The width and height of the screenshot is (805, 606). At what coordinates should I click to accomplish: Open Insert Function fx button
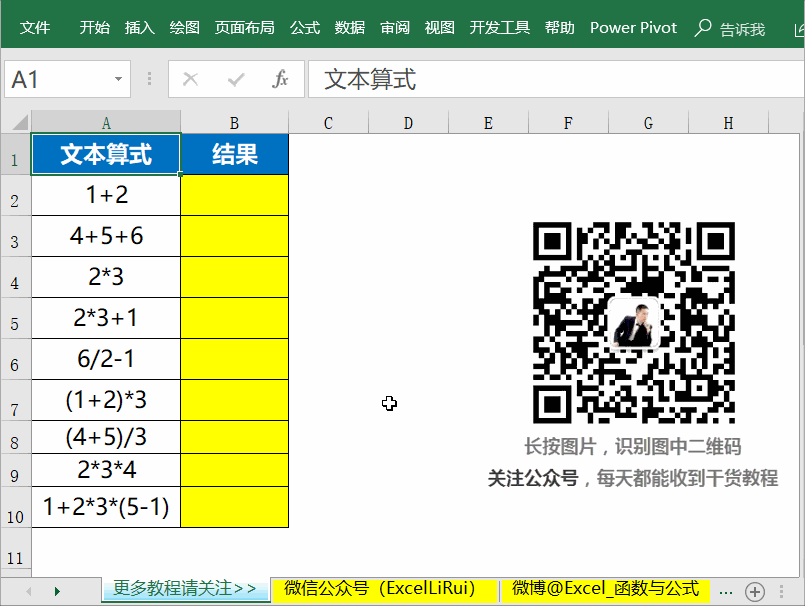[280, 79]
